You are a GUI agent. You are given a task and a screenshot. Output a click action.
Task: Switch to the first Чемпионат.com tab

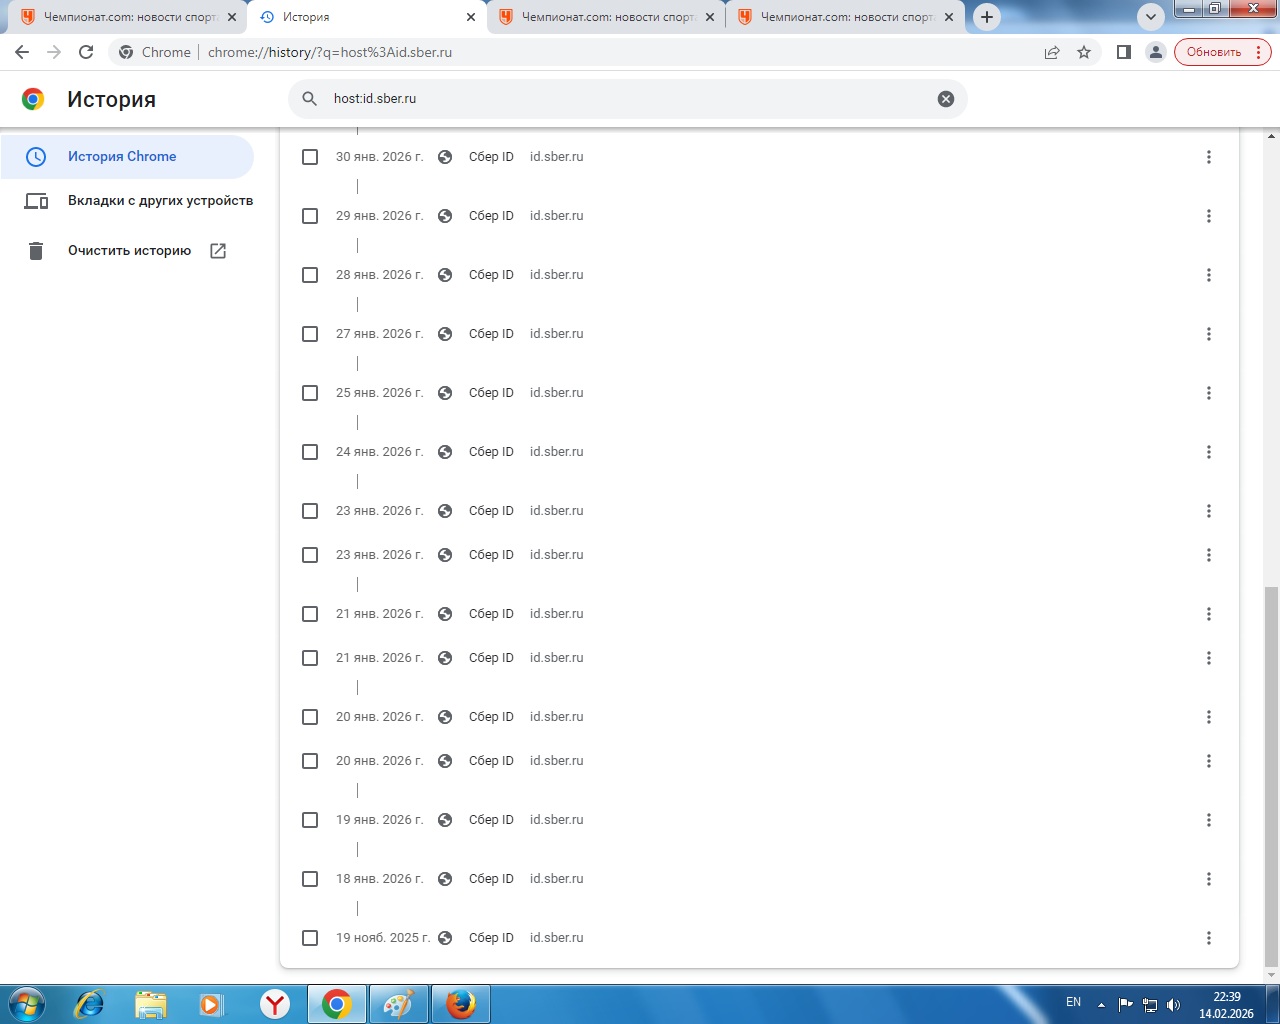[128, 17]
